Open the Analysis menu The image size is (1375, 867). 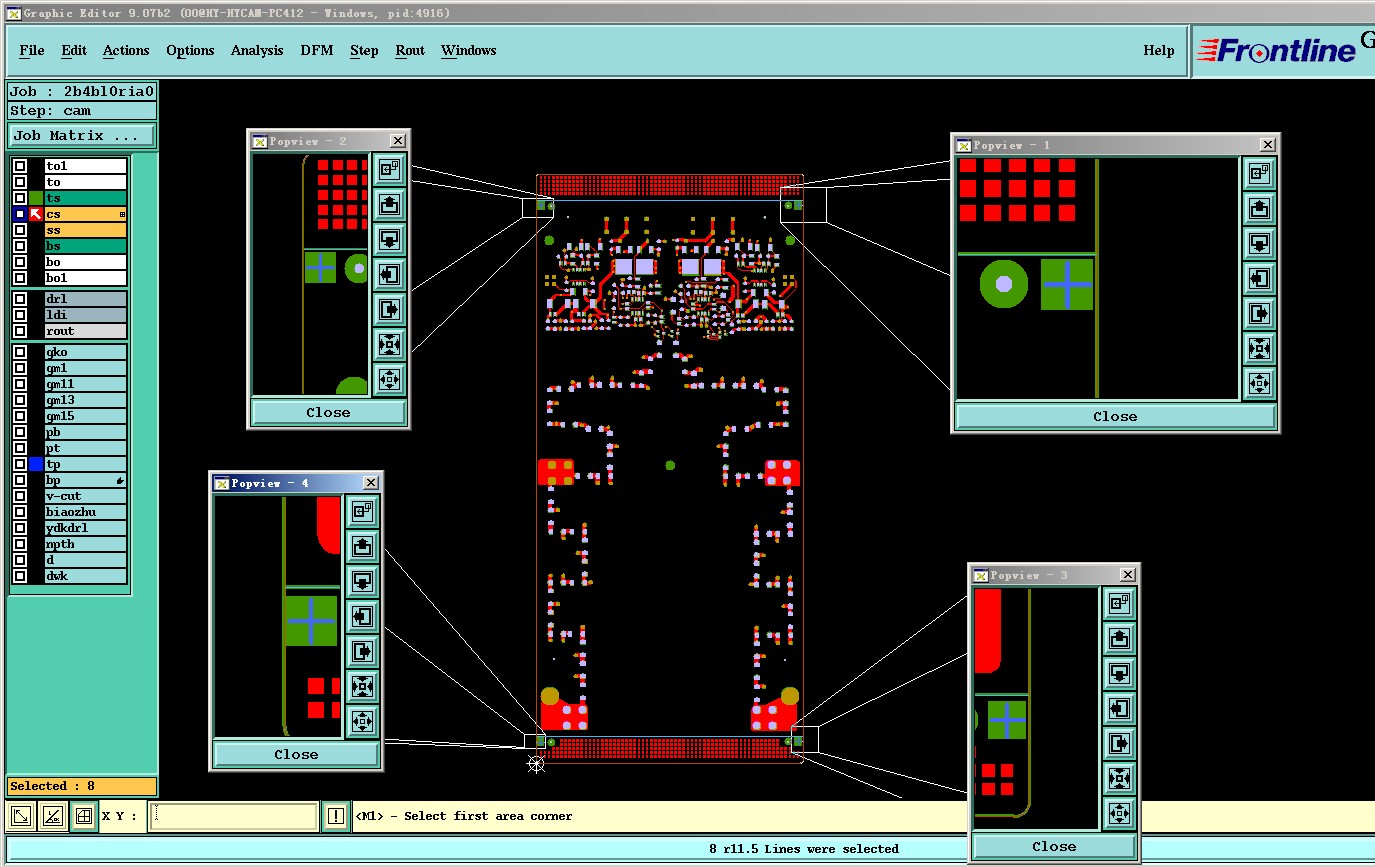[x=257, y=50]
